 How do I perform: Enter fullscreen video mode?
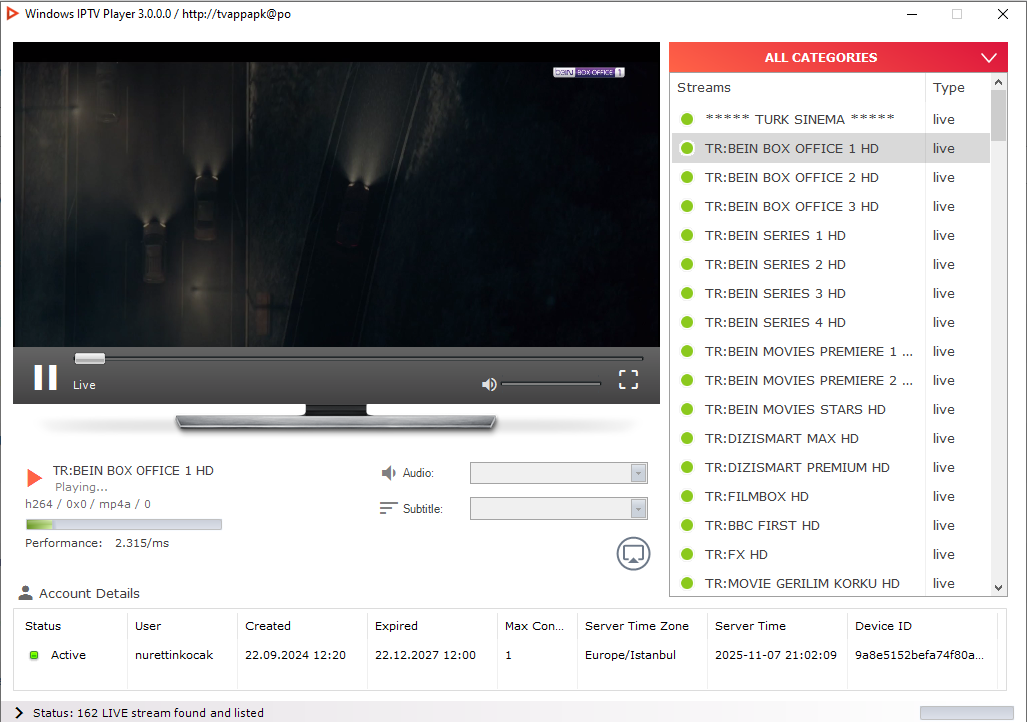pos(628,379)
